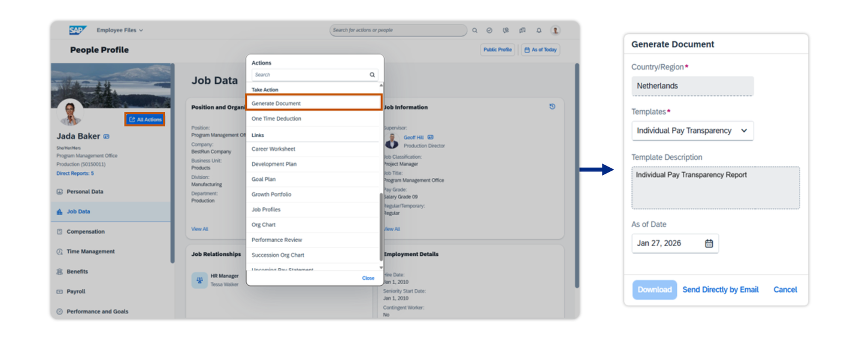
Task: Click the Template Description text area
Action: 716,188
